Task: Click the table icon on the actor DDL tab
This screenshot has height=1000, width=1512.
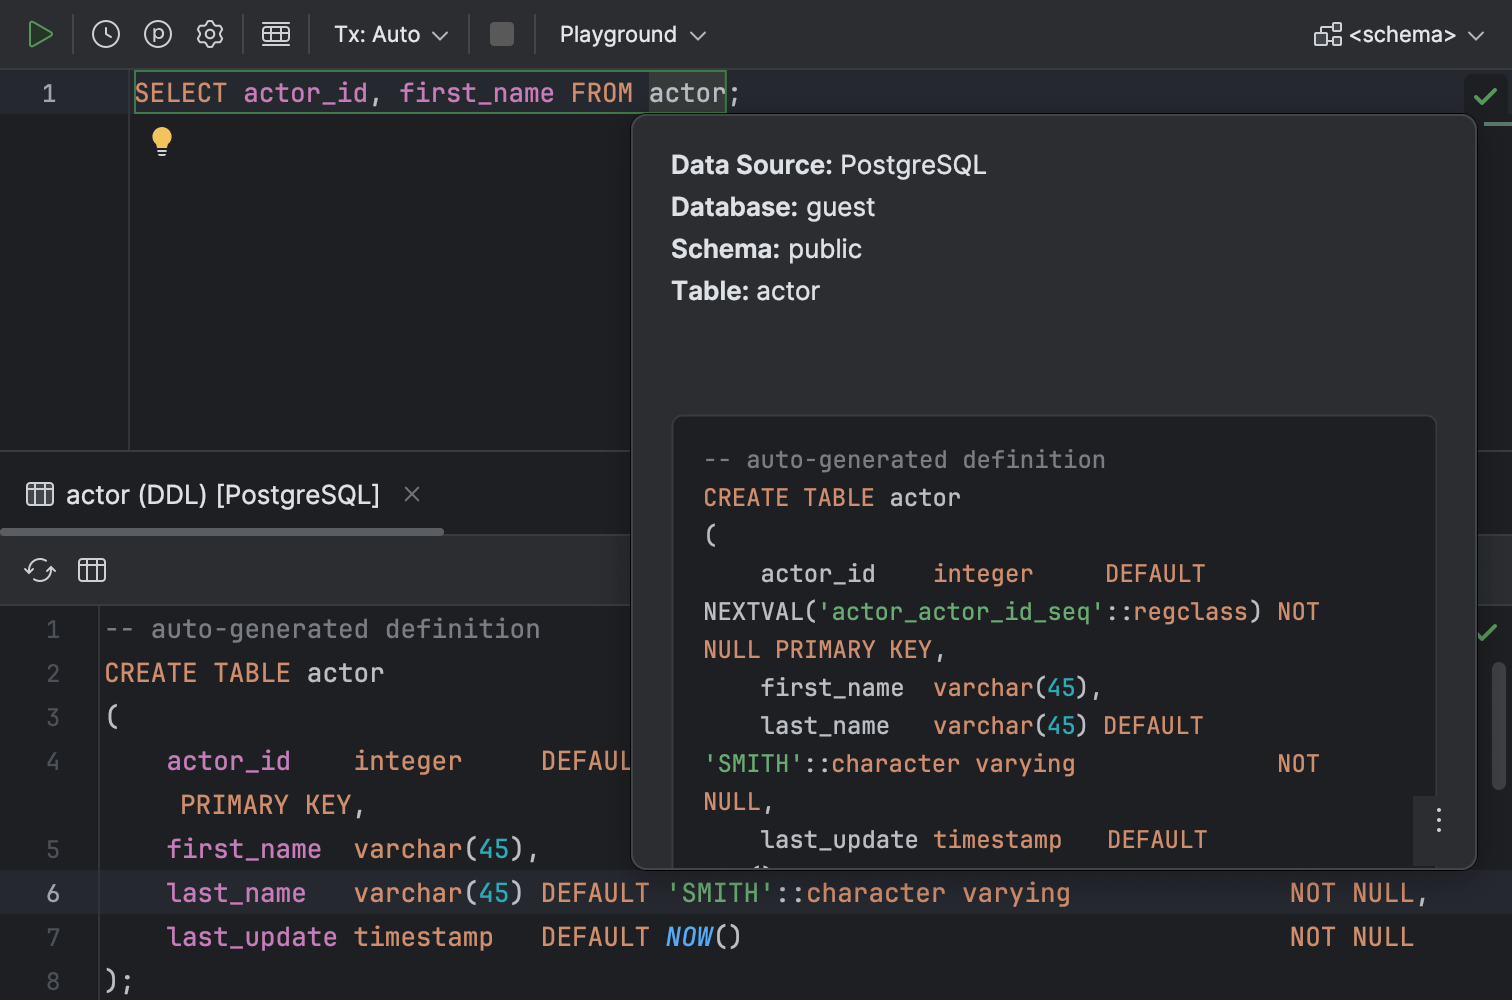Action: tap(40, 494)
